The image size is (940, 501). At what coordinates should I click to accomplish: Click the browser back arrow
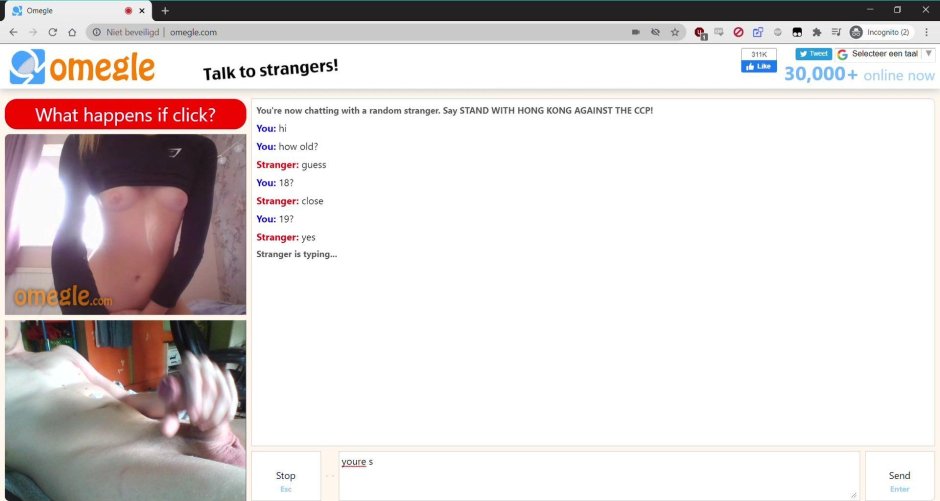click(x=13, y=32)
